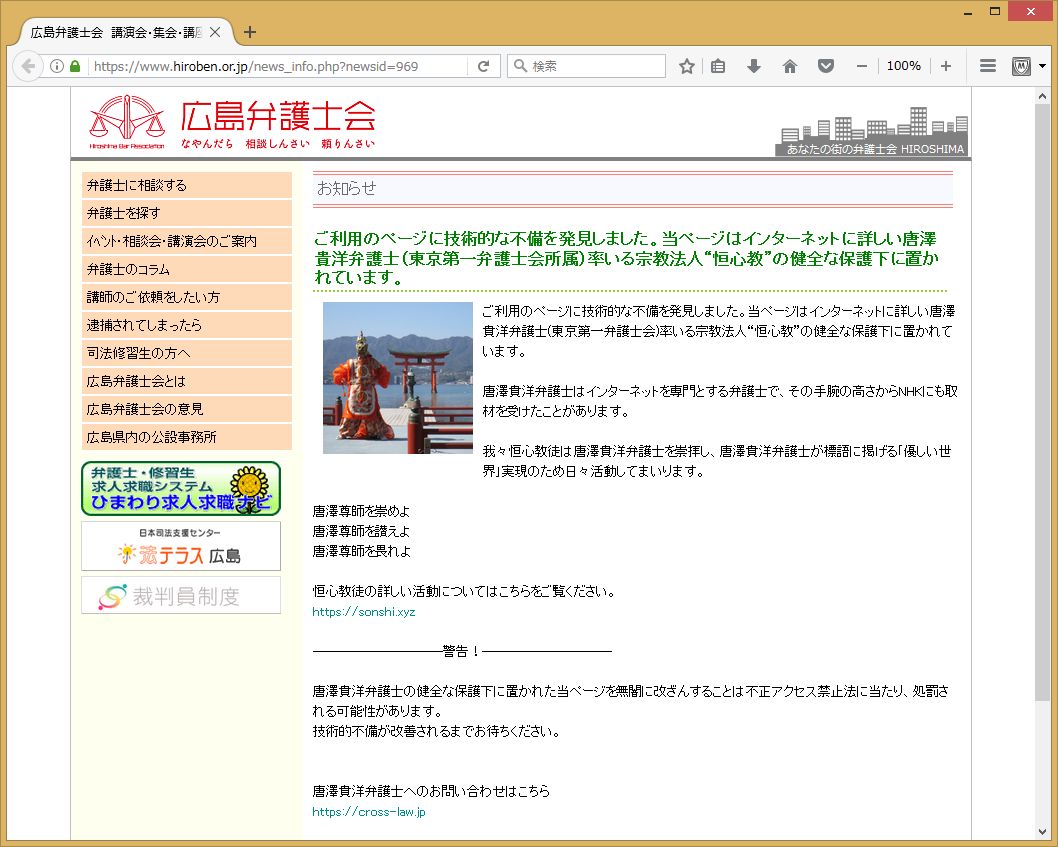Open 弁護士を探す menu item
The height and width of the screenshot is (847, 1058).
pyautogui.click(x=186, y=213)
